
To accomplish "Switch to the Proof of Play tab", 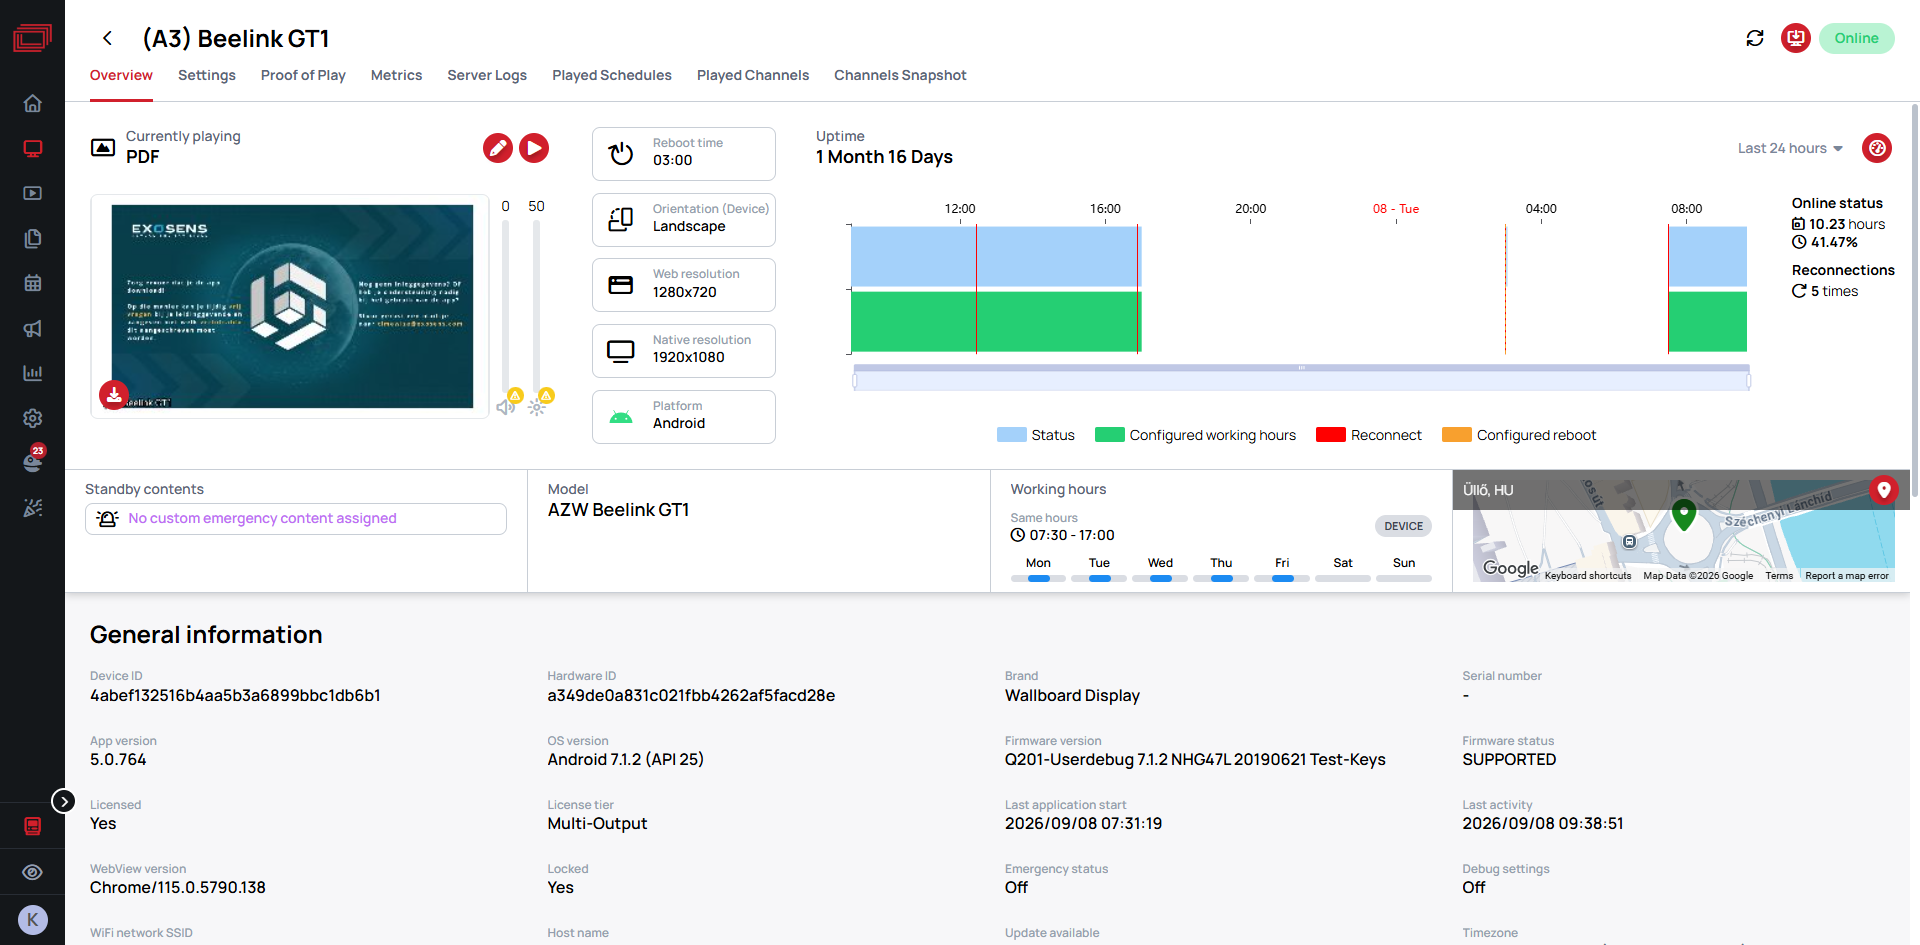I will [x=303, y=75].
